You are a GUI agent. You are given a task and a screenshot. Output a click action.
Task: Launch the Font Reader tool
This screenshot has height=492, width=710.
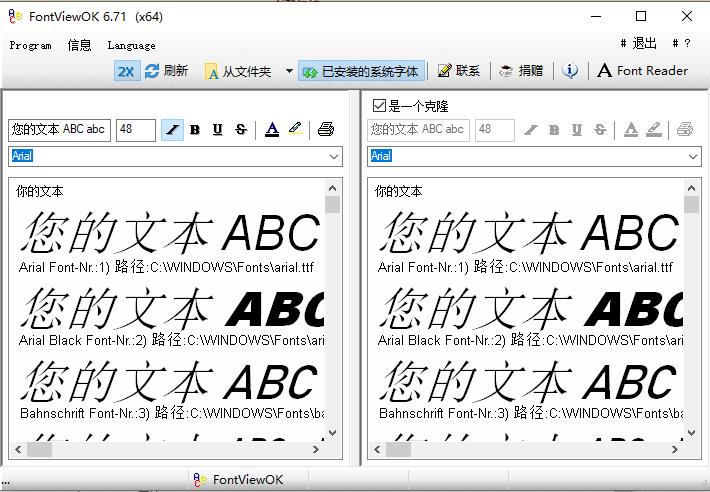tap(643, 71)
